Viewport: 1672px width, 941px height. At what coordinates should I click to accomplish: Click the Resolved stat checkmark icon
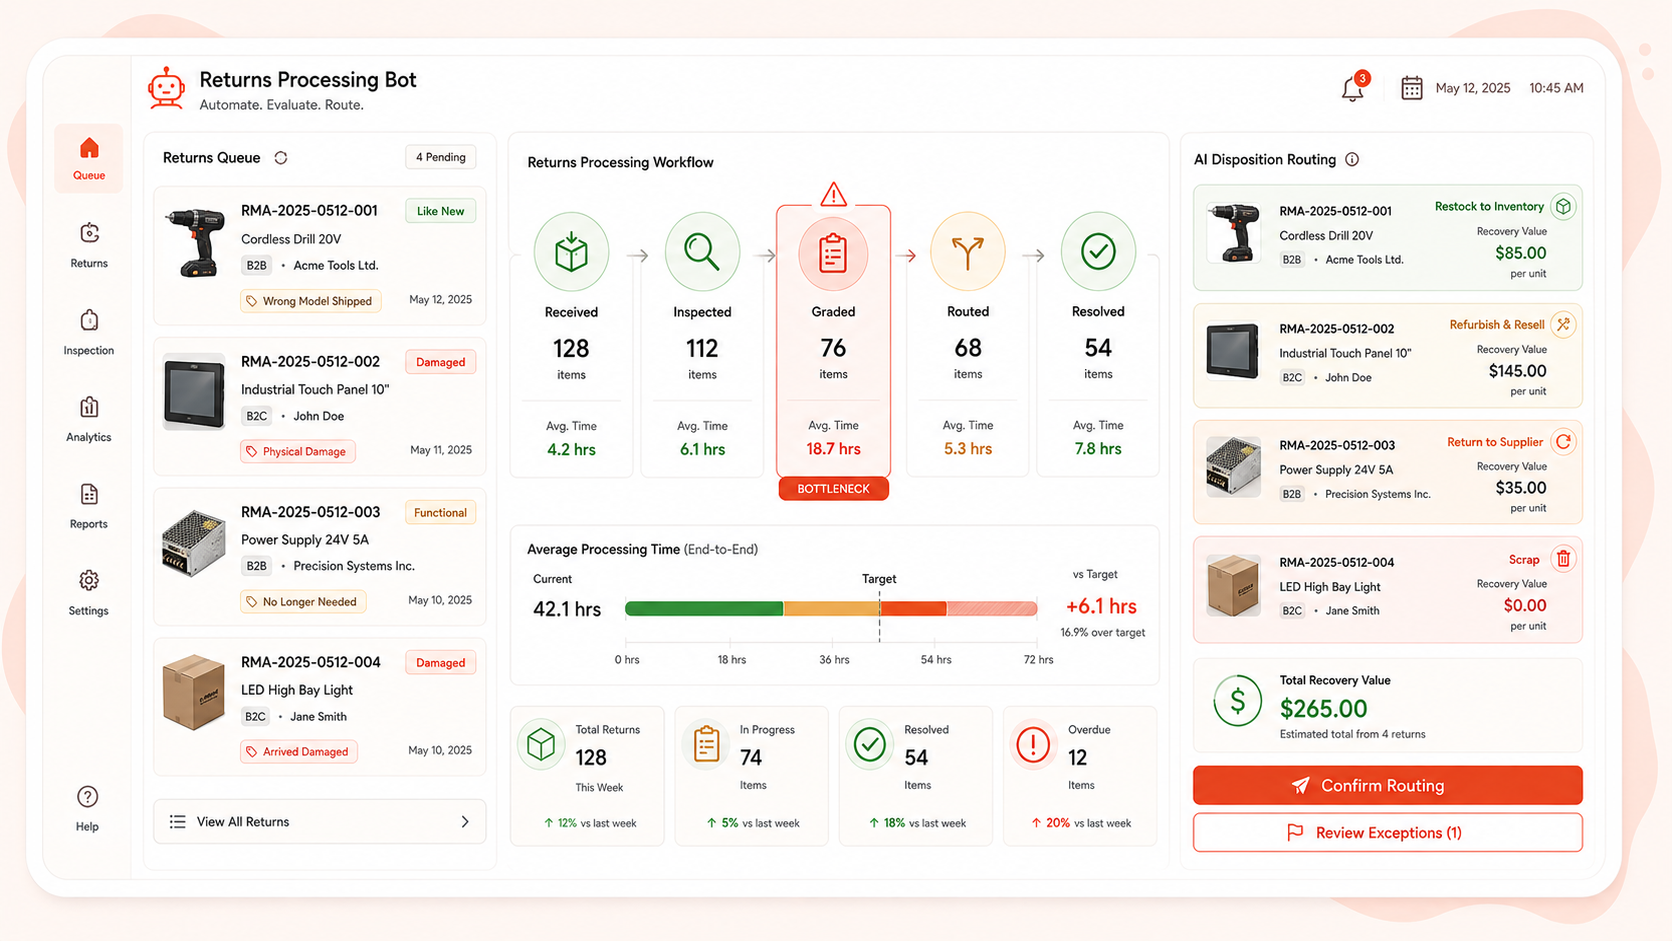pos(870,745)
